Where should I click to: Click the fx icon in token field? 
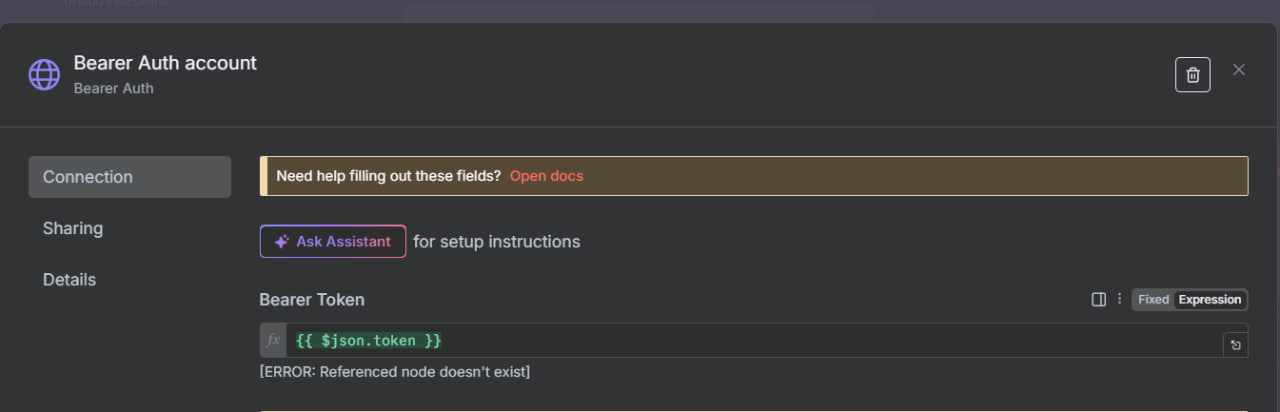click(273, 341)
